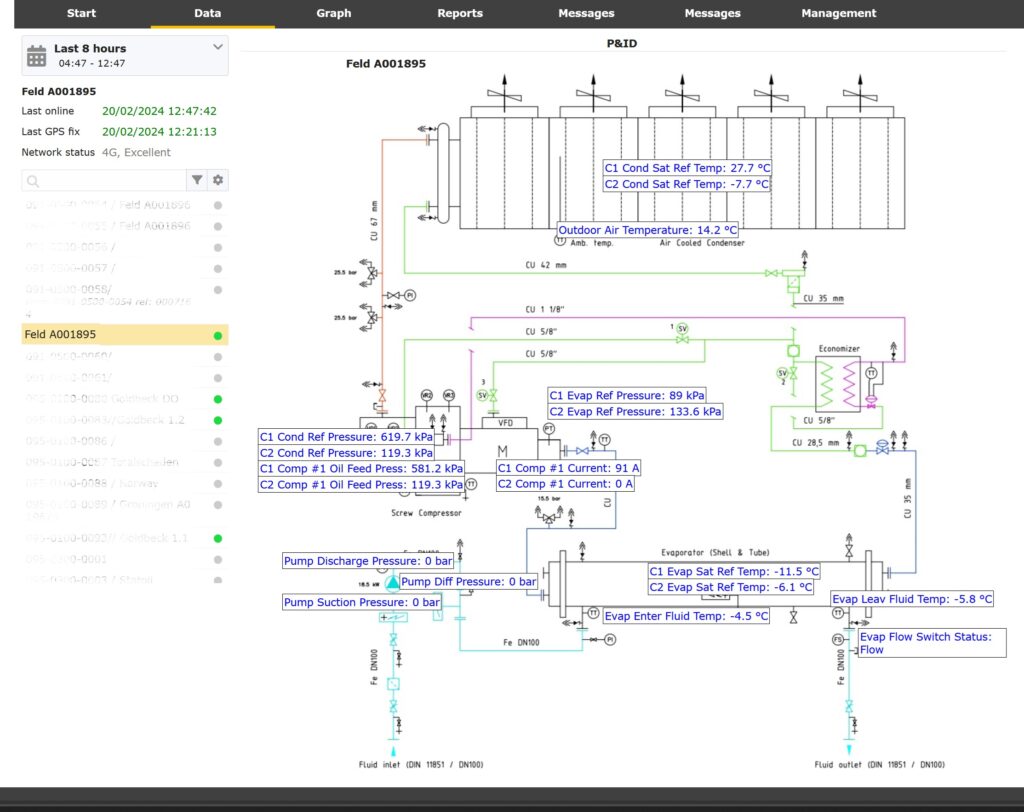Click the Fluid outlet (DIN 11851 / DN100) caption
Viewport: 1024px width, 812px height.
(x=880, y=764)
